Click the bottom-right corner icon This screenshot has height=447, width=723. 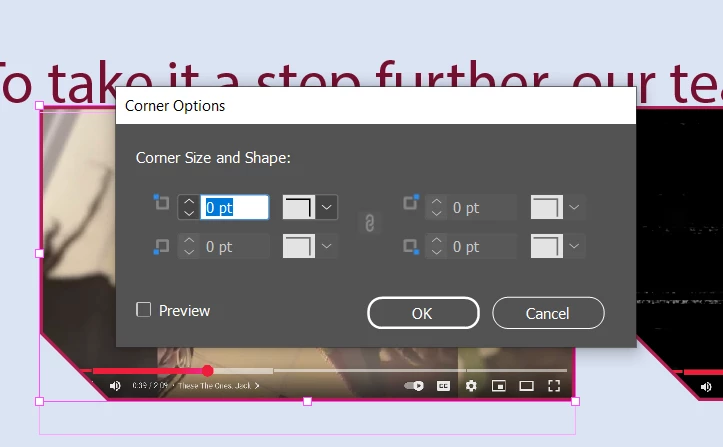click(x=411, y=246)
